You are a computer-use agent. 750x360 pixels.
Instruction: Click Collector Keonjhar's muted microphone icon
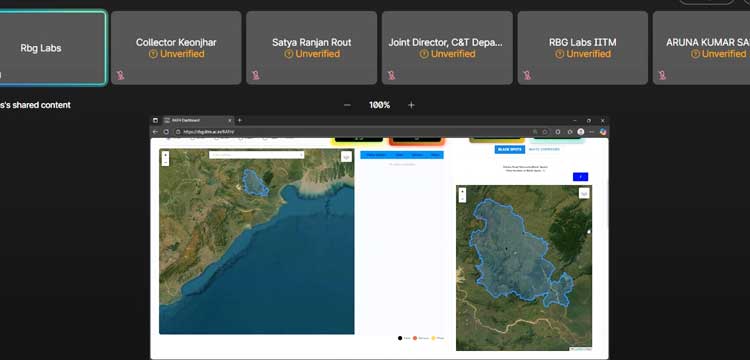point(120,75)
